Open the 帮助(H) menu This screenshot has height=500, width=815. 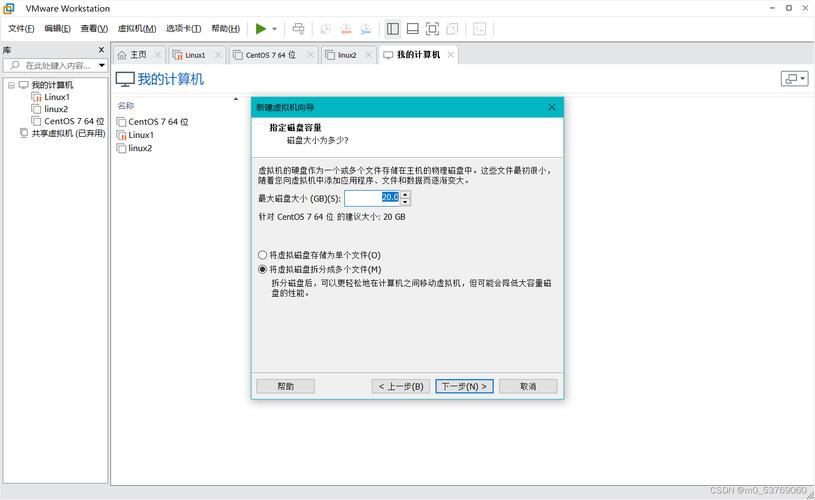(226, 29)
